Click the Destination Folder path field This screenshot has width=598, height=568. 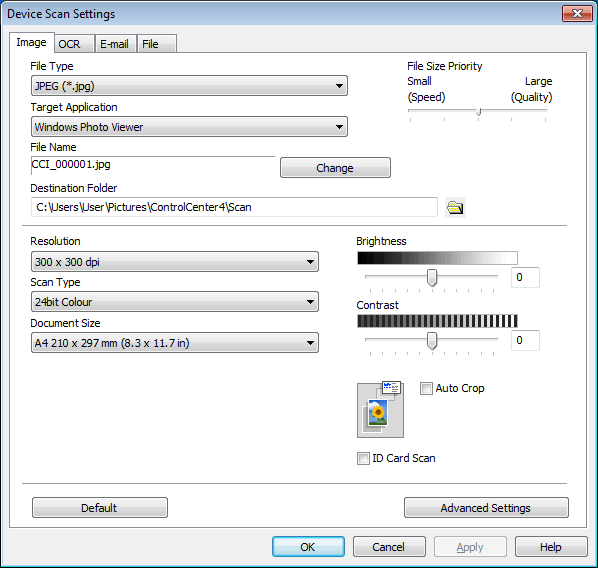coord(234,207)
